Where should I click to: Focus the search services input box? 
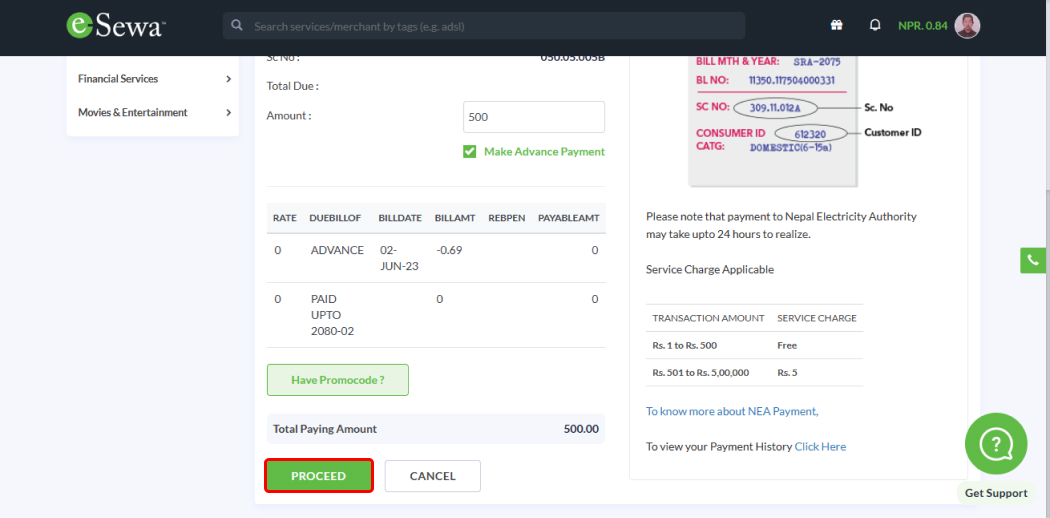click(x=483, y=25)
